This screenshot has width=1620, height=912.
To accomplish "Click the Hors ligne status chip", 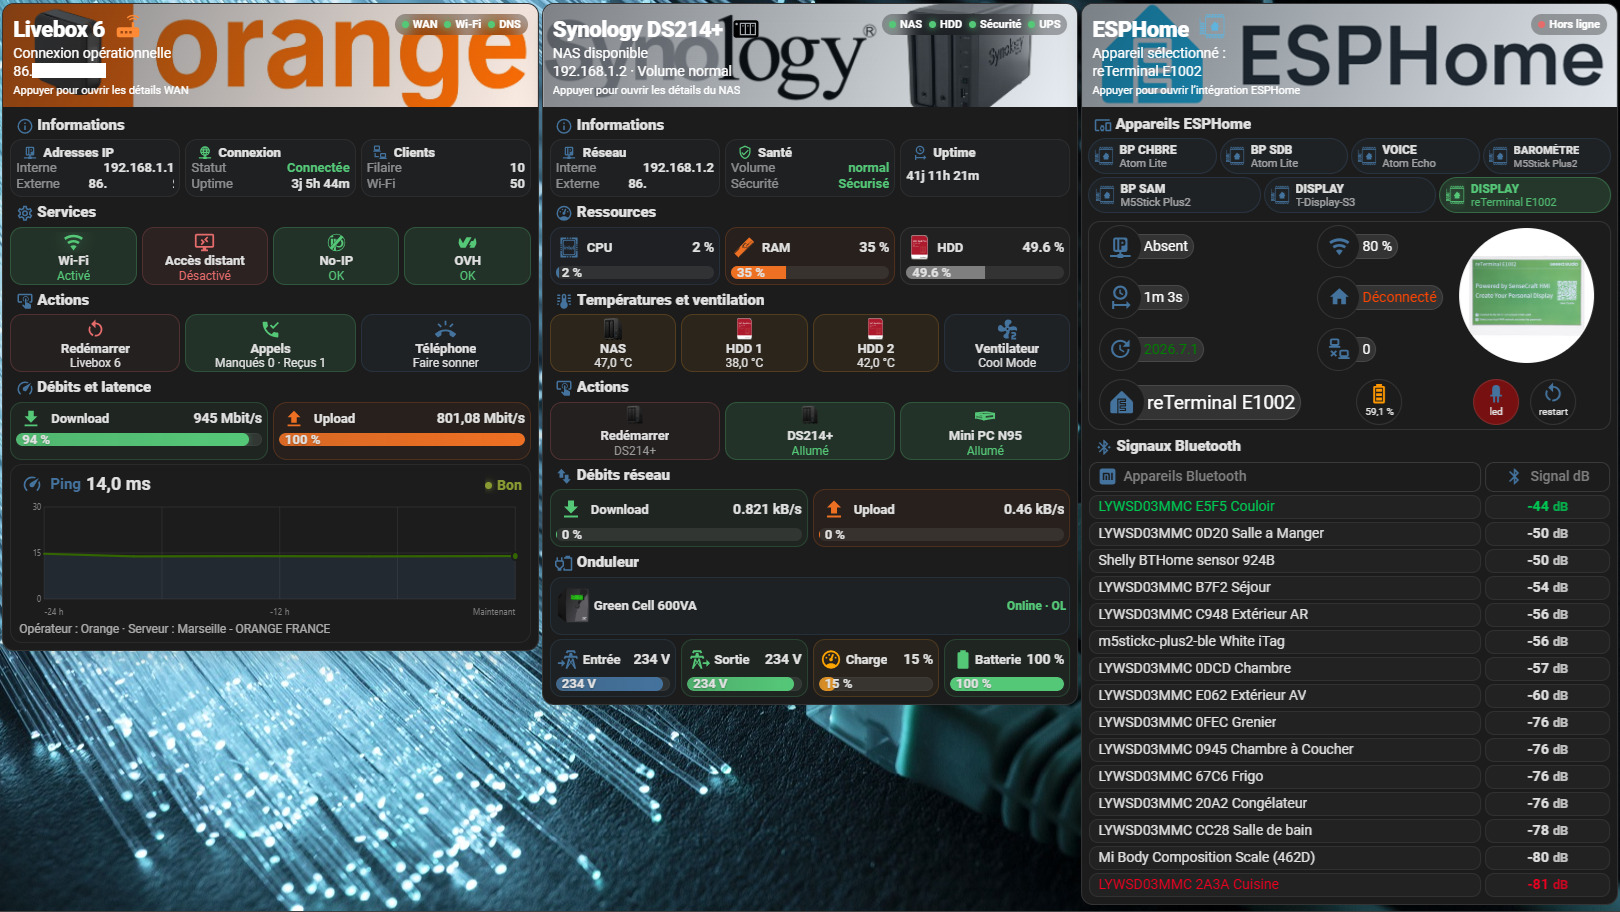I will click(1567, 24).
